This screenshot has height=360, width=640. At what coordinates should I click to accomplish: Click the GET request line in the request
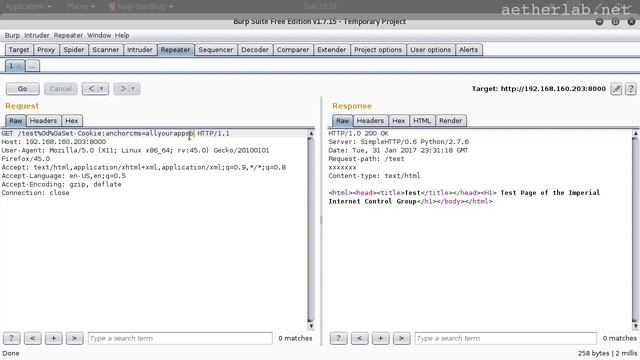click(116, 133)
